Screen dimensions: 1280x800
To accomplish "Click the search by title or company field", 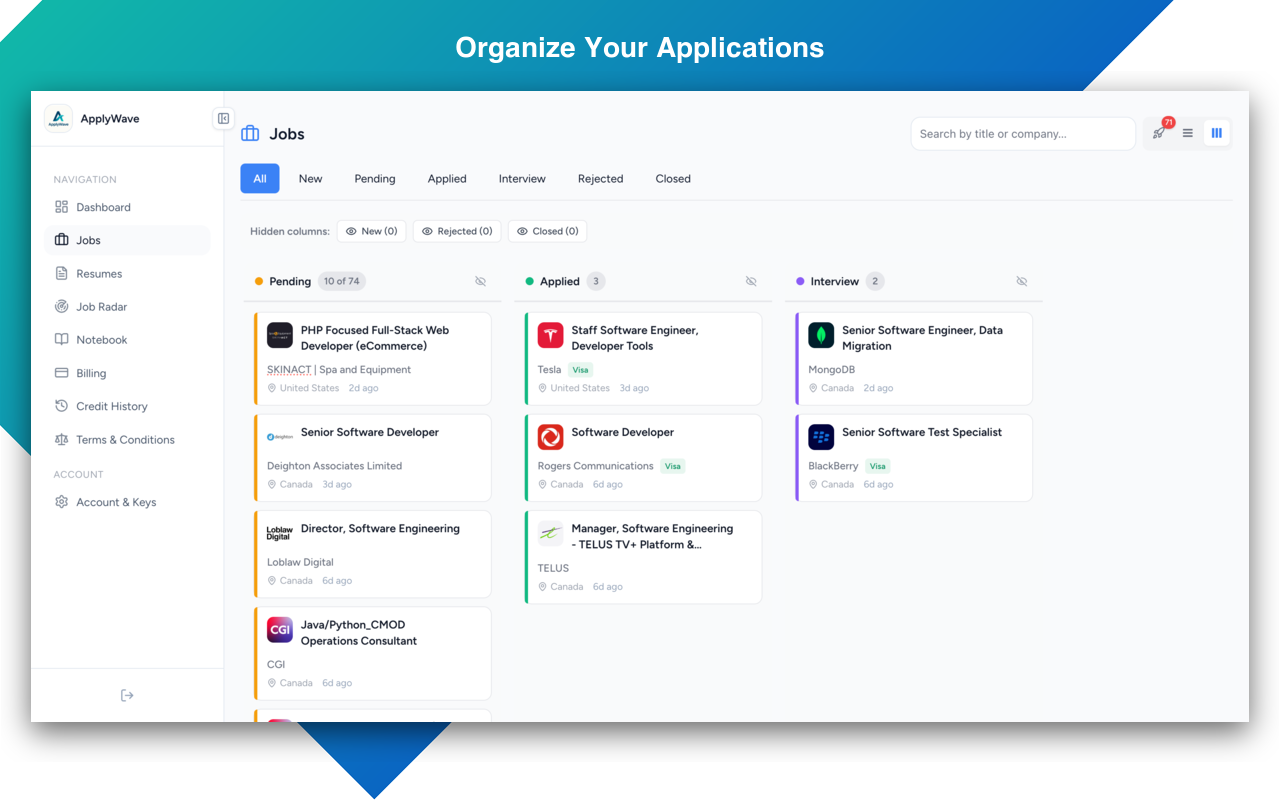I will coord(1023,134).
